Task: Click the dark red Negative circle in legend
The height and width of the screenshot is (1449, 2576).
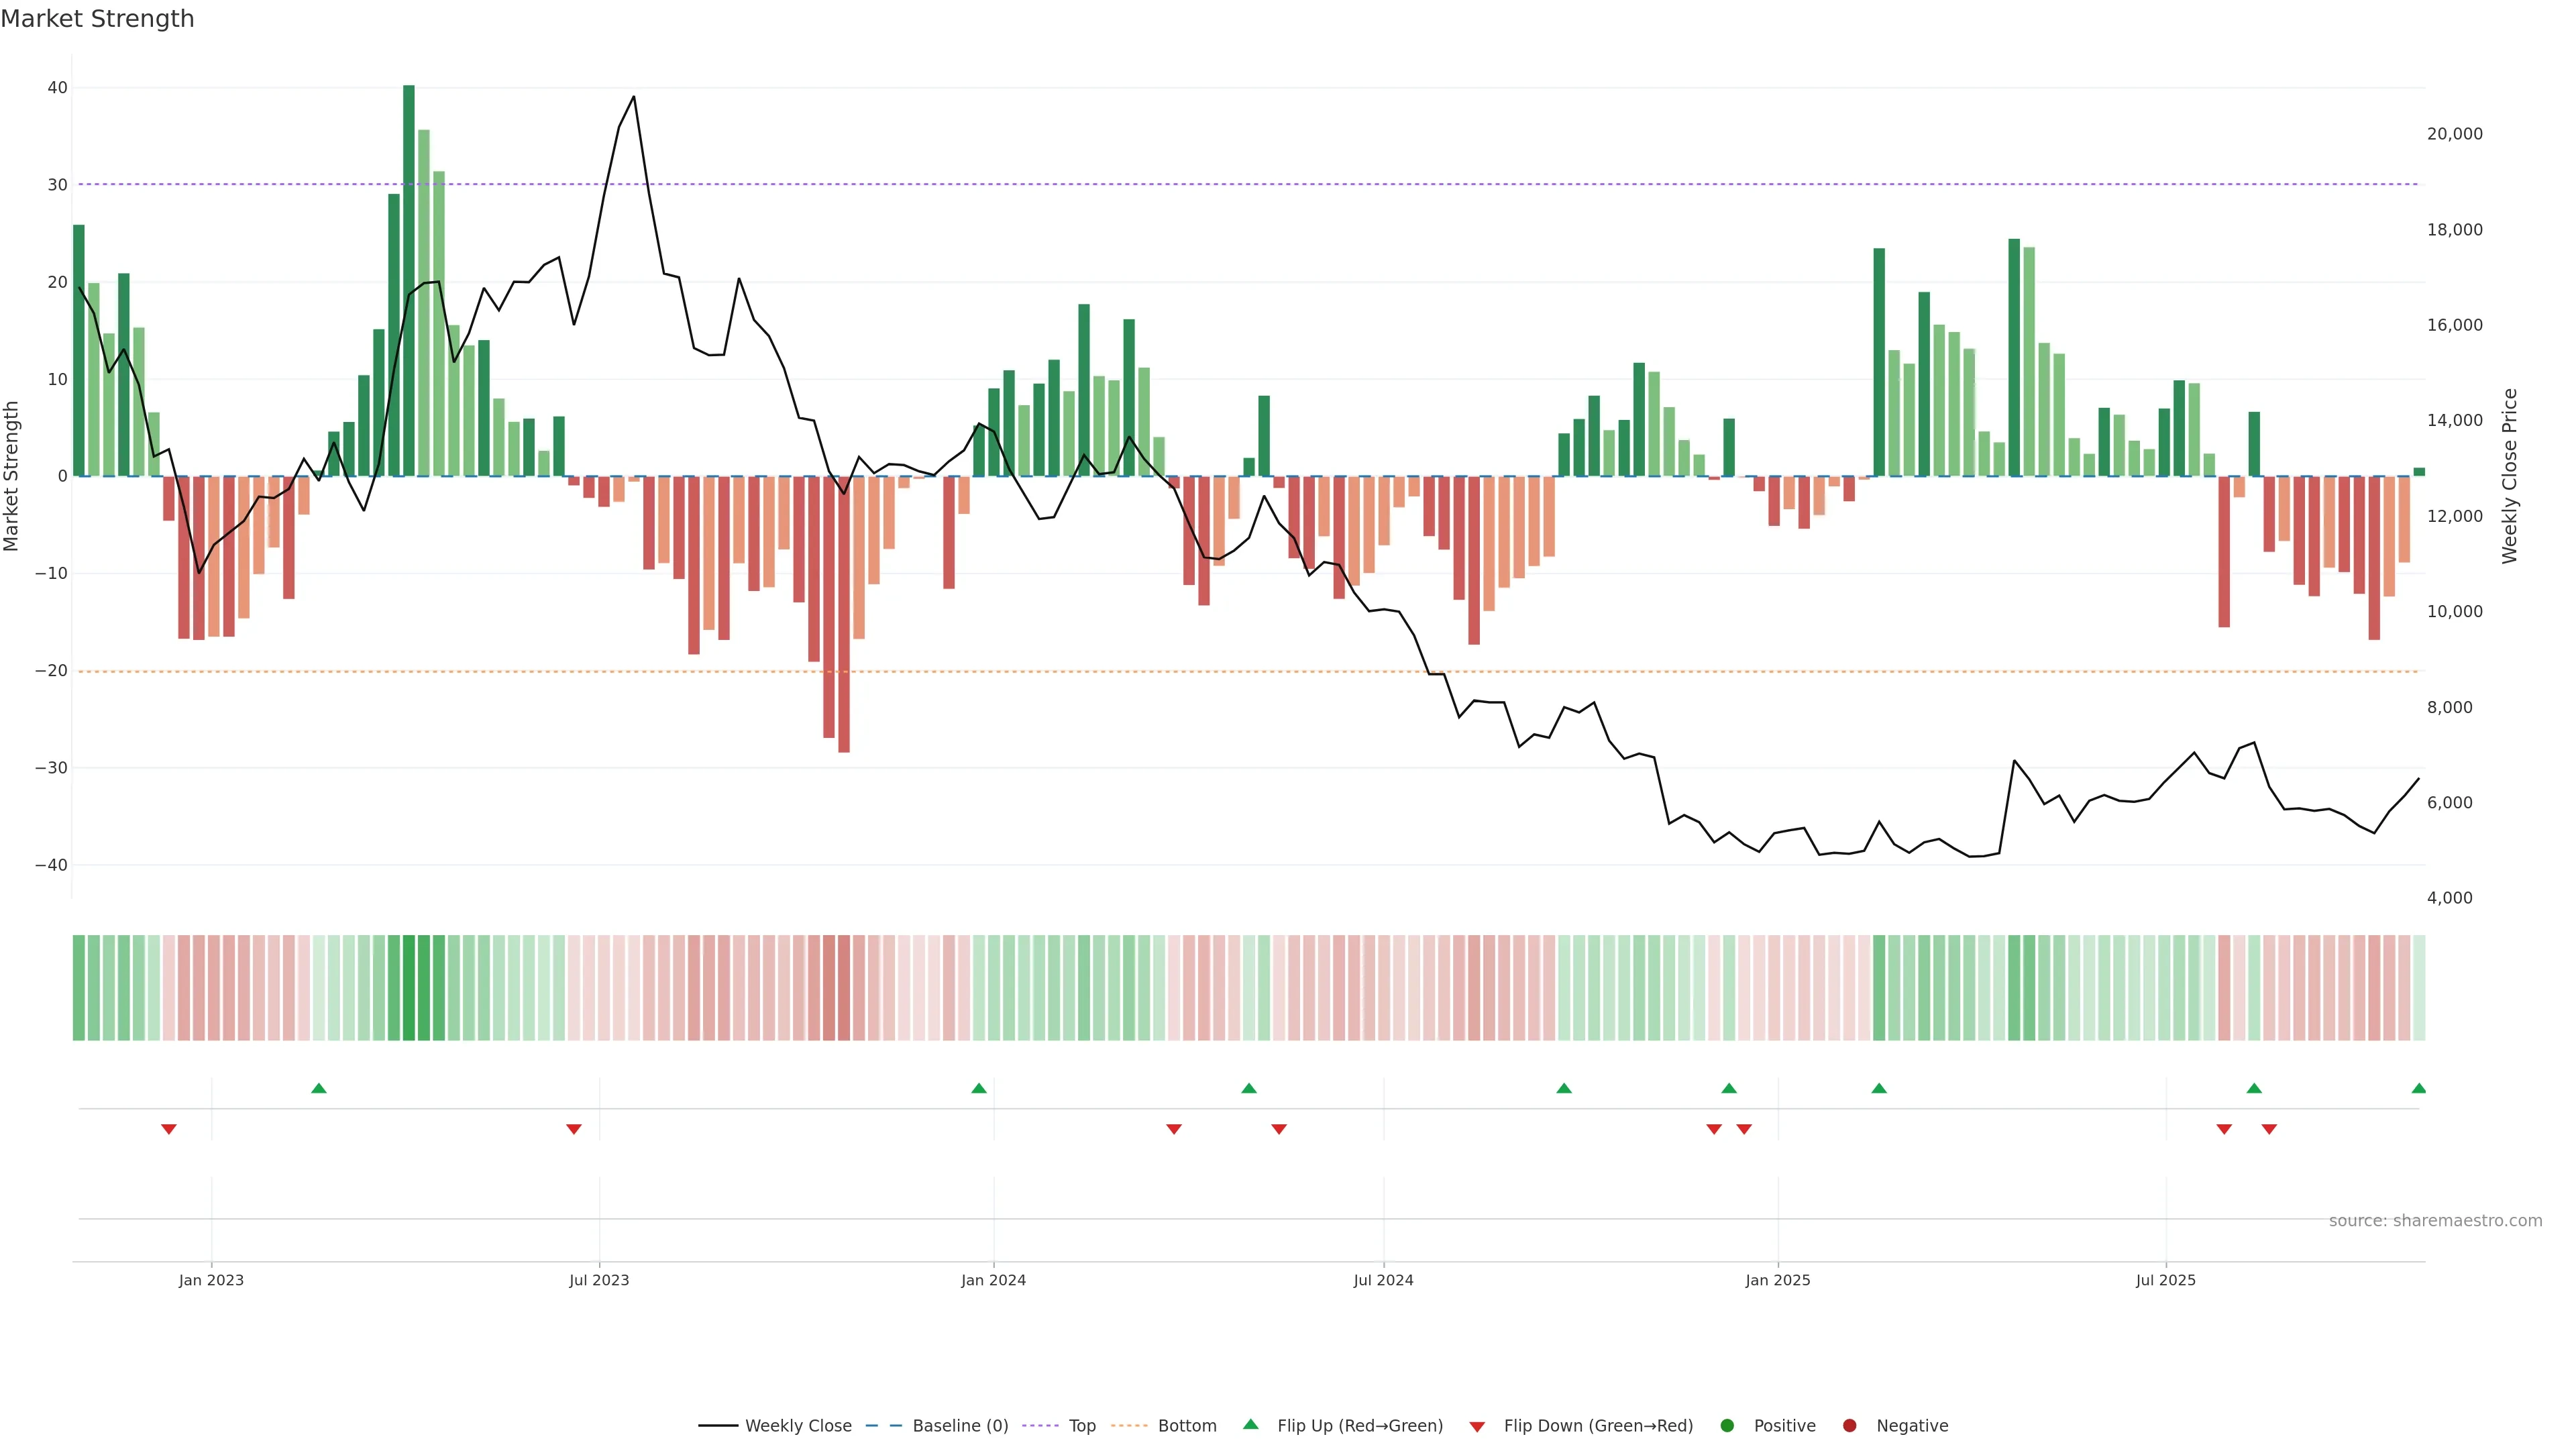Action: [1849, 1425]
